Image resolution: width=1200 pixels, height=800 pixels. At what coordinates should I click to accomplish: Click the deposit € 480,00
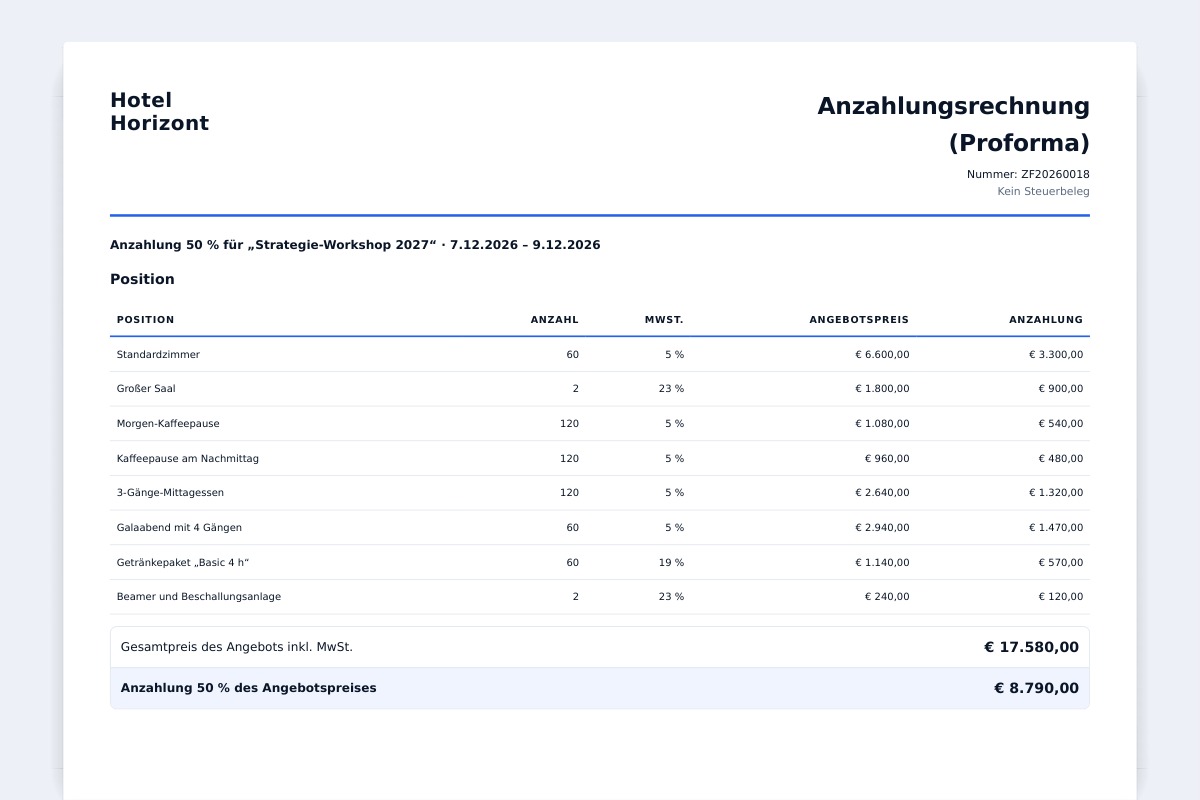click(x=1061, y=458)
